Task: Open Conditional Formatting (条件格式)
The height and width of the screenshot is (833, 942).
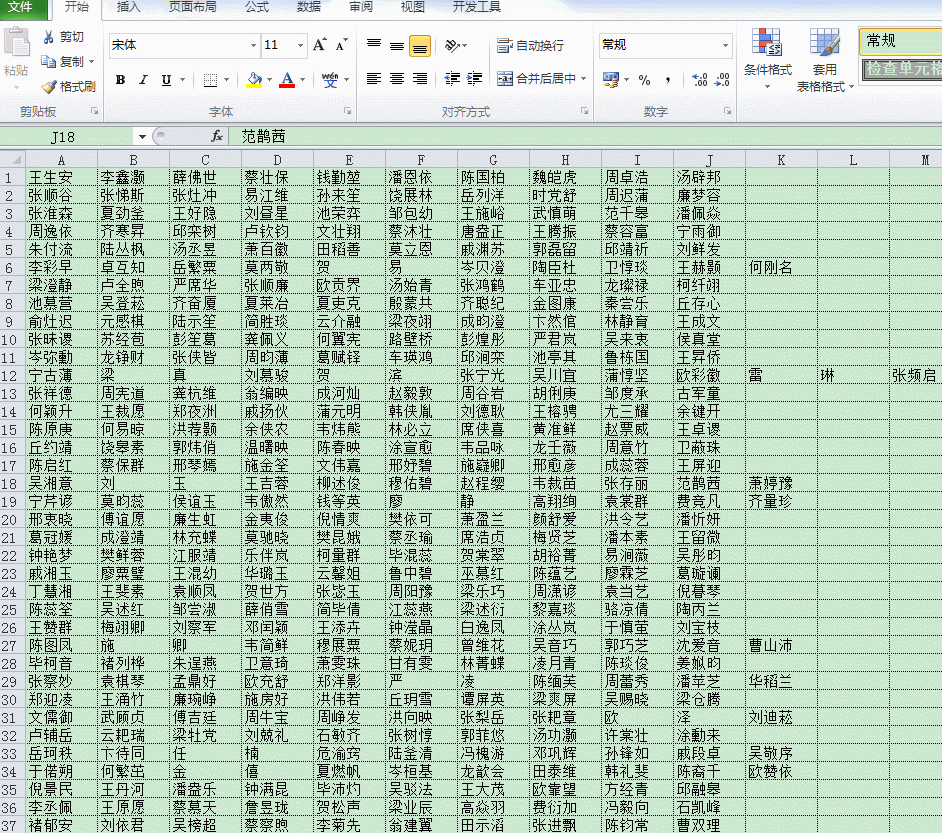Action: pos(767,58)
